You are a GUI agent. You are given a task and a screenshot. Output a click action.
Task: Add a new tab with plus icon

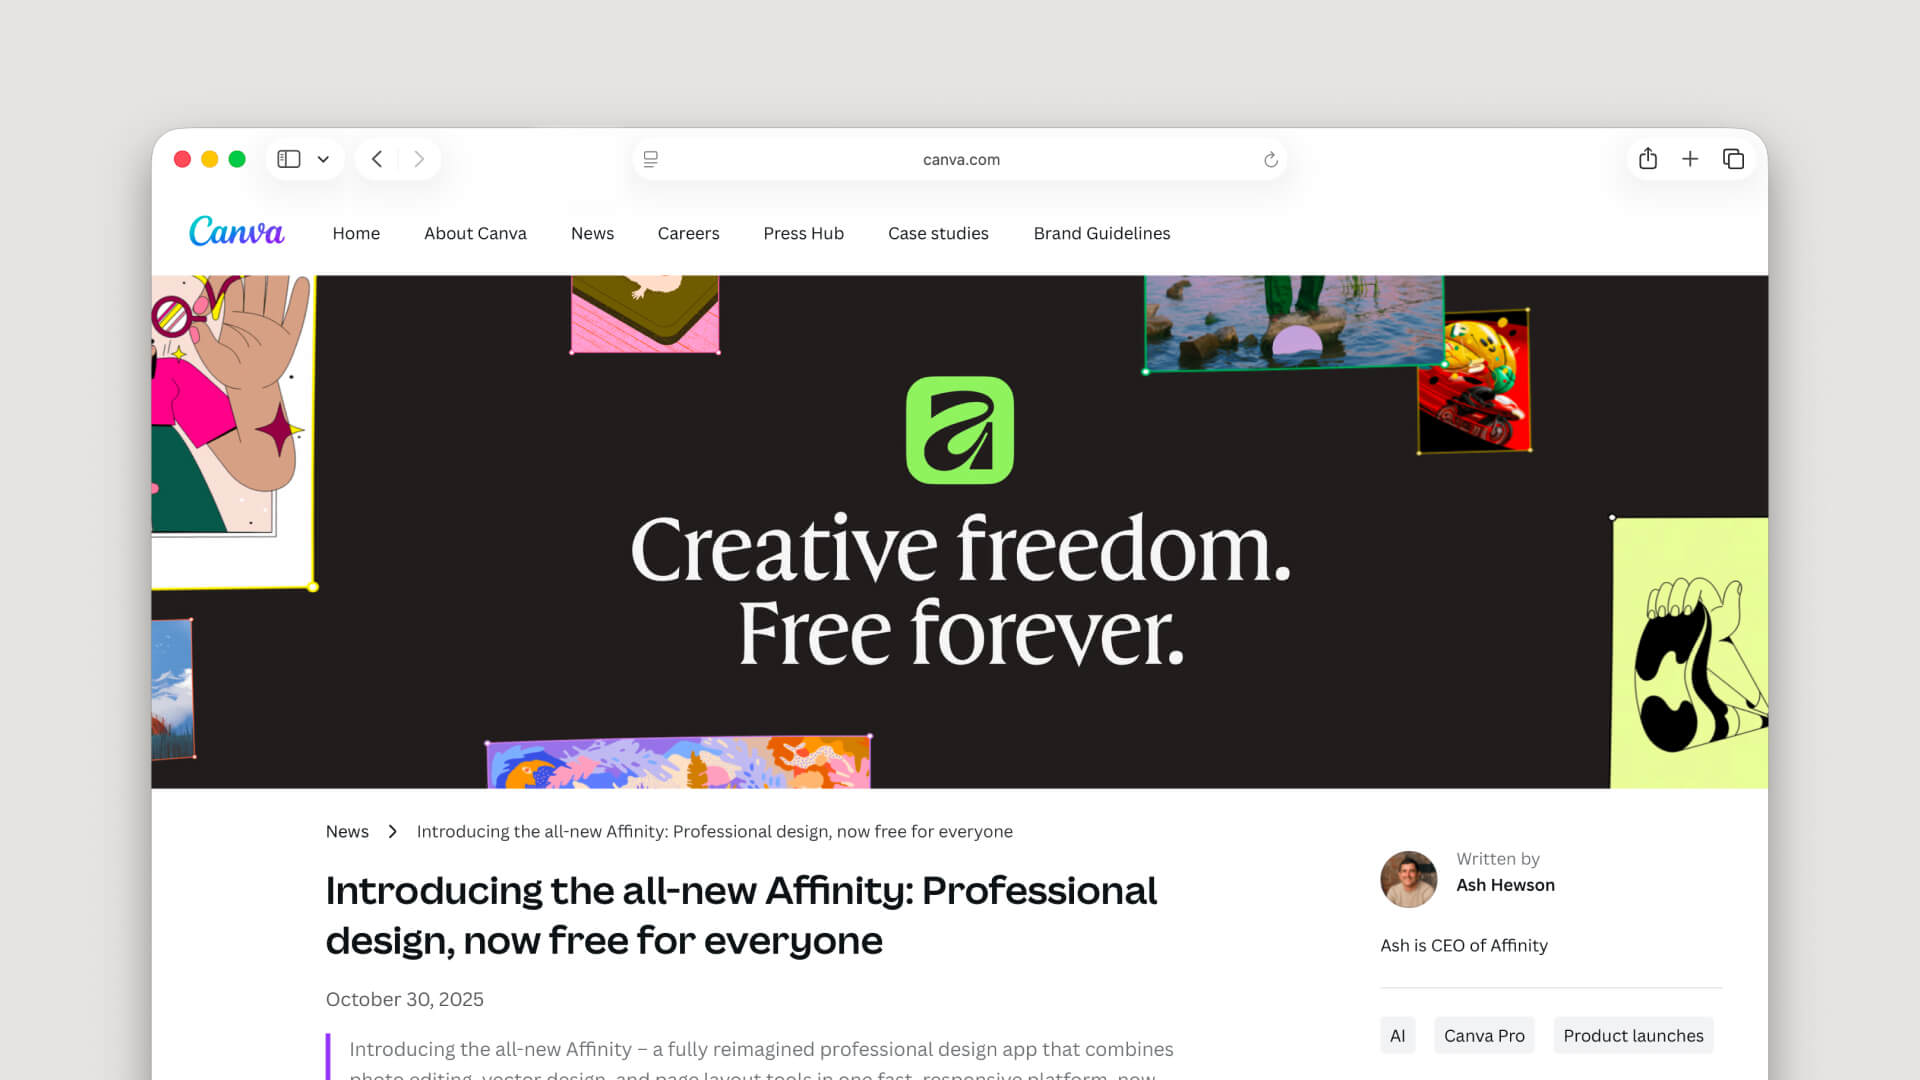pos(1690,159)
